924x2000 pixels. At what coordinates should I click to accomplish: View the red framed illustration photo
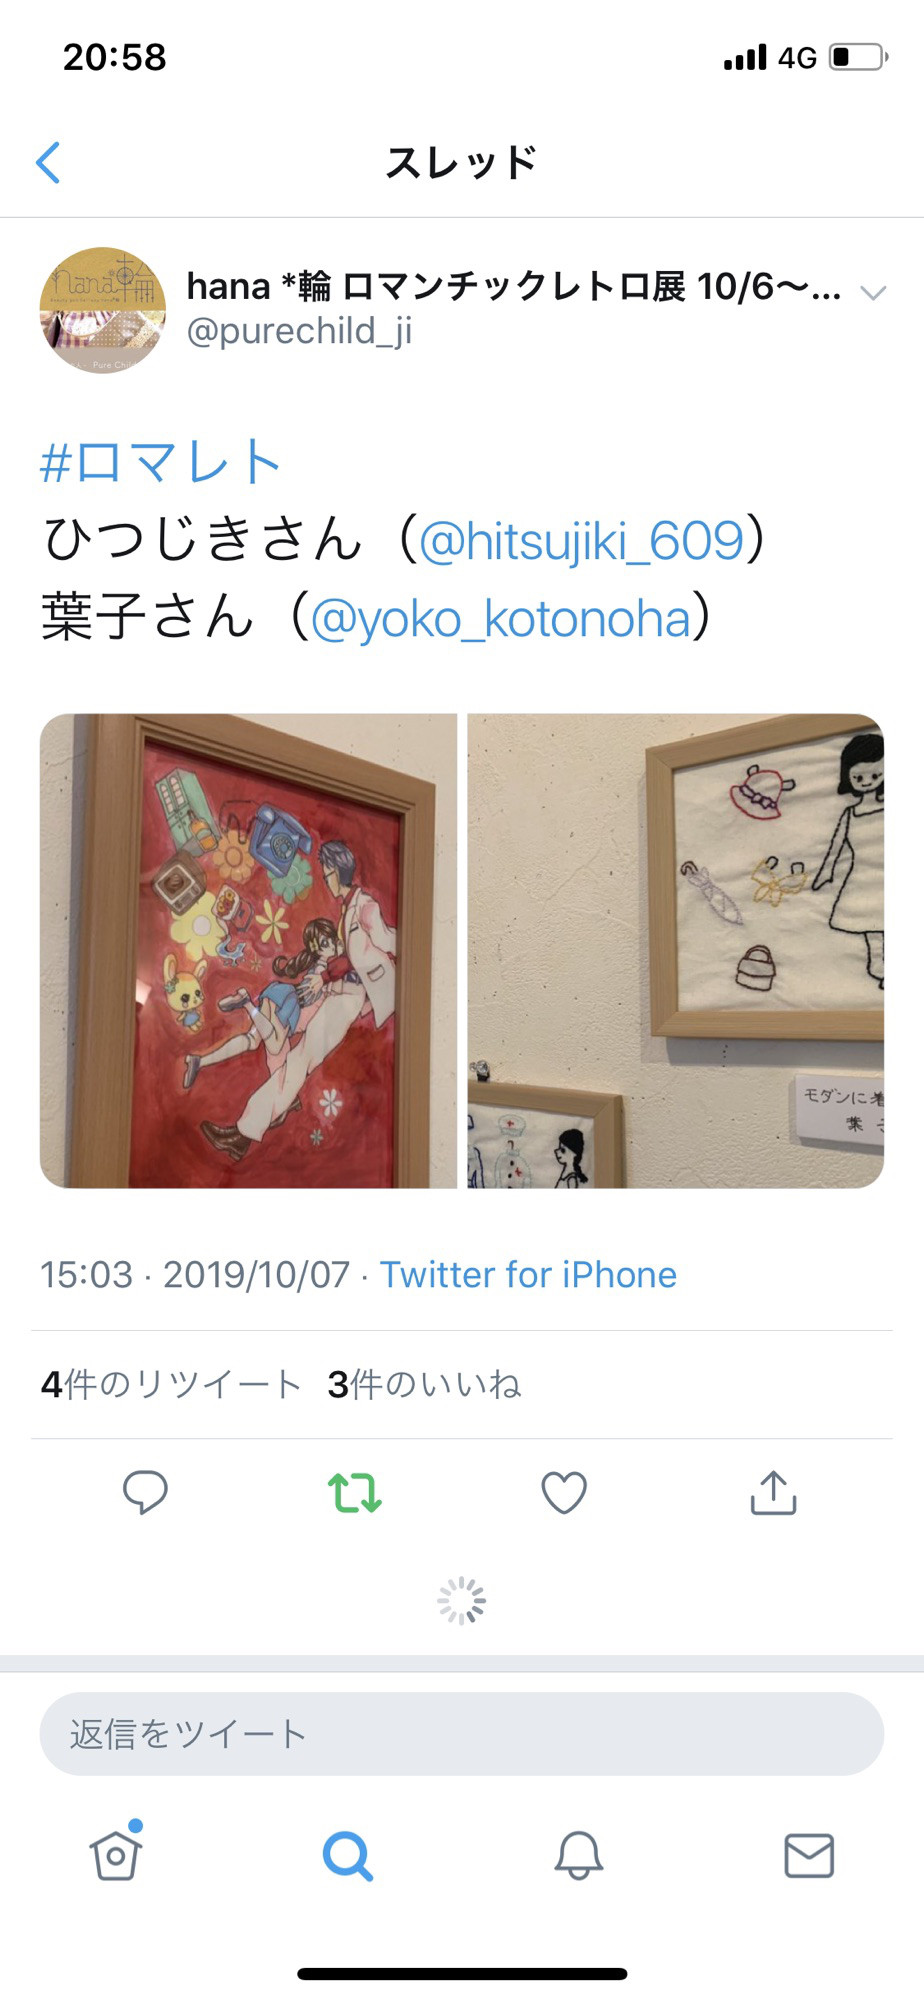tap(248, 951)
